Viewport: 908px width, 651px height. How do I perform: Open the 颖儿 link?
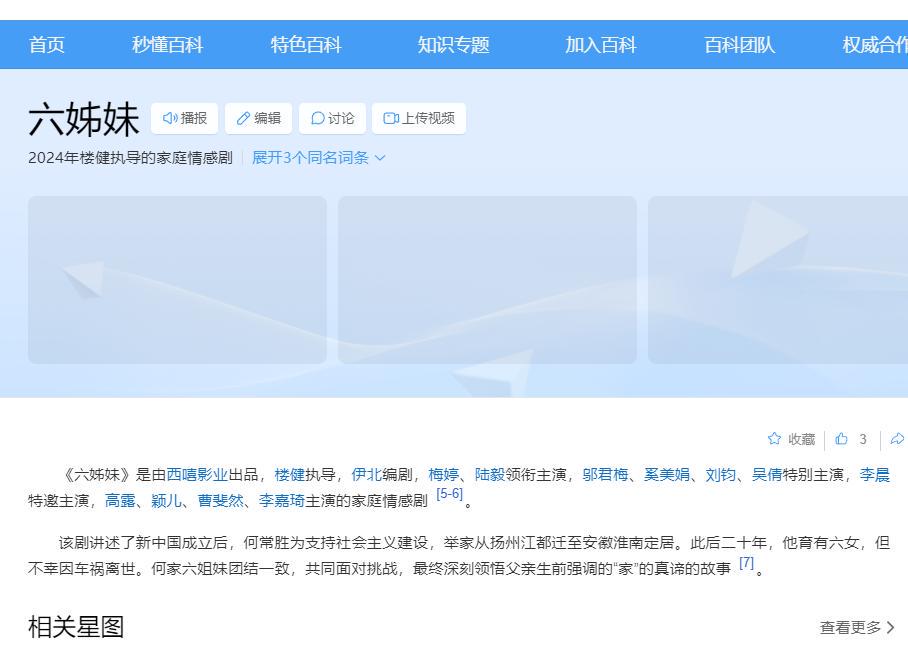pos(166,500)
